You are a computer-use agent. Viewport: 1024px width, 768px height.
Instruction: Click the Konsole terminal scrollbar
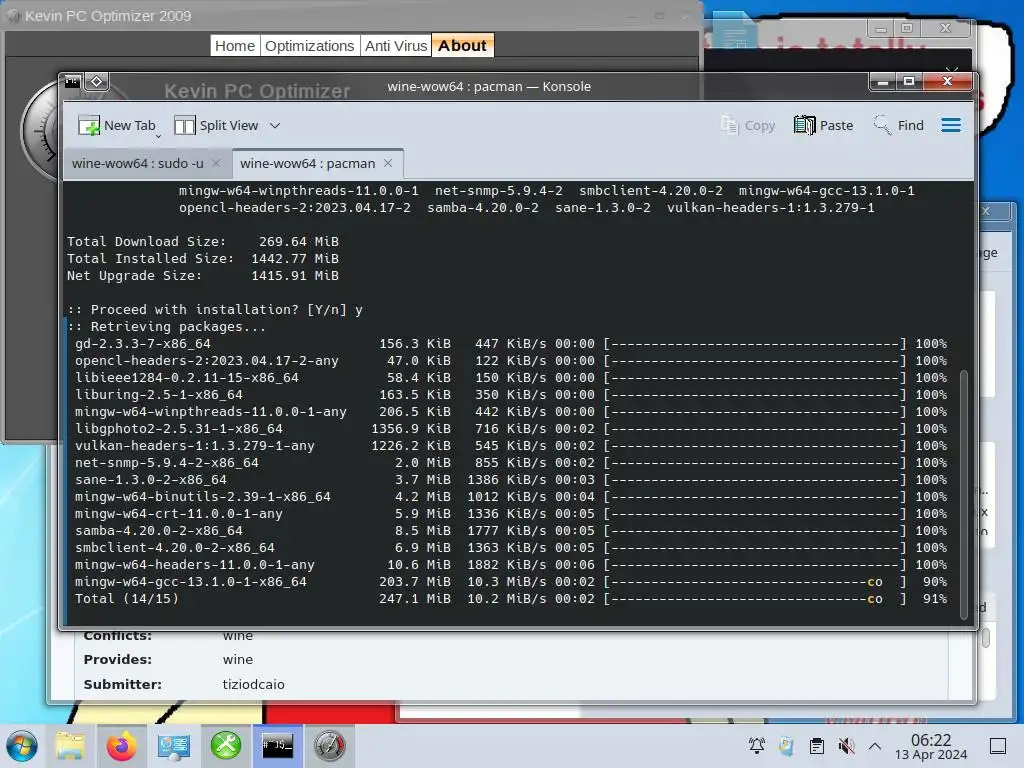pos(964,494)
